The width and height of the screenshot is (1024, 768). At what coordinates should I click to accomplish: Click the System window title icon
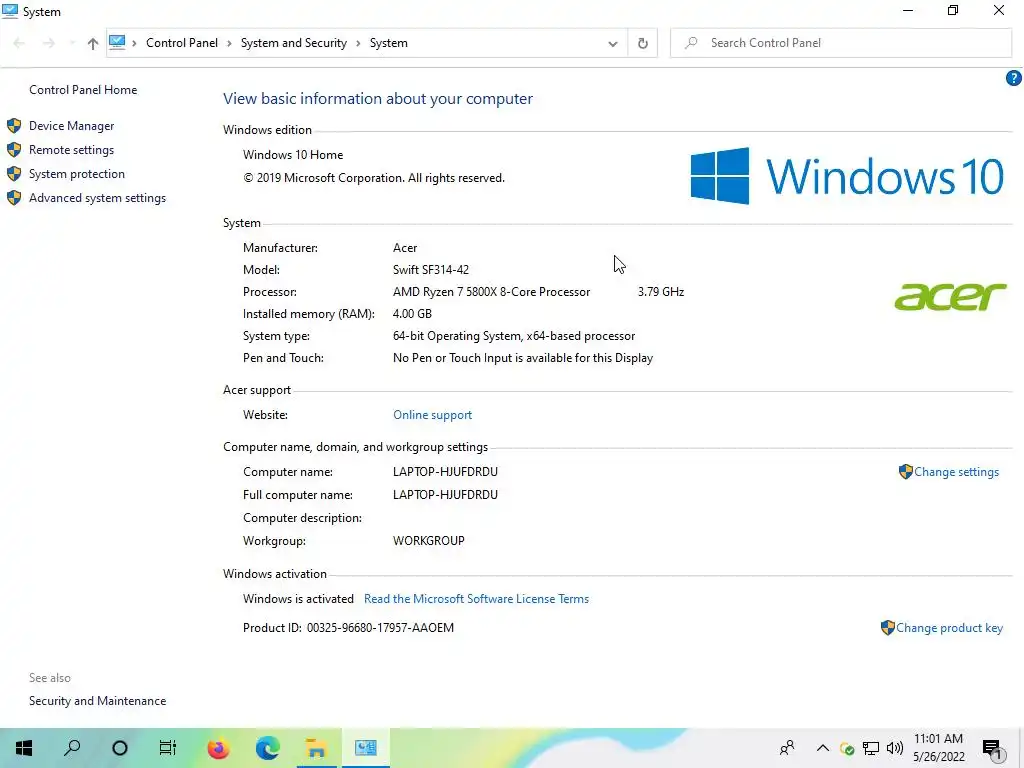(10, 11)
